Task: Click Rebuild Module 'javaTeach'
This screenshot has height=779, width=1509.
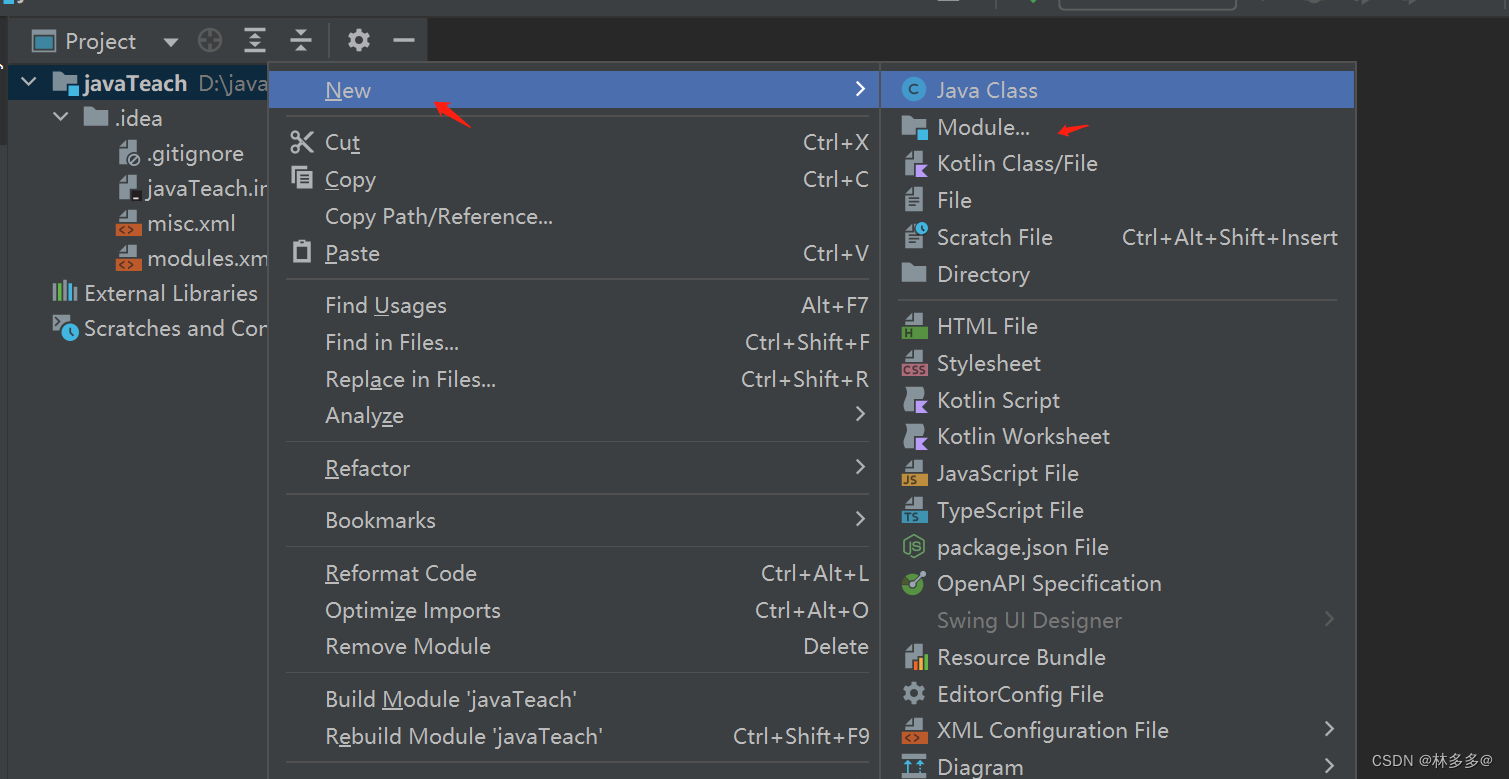Action: [463, 736]
